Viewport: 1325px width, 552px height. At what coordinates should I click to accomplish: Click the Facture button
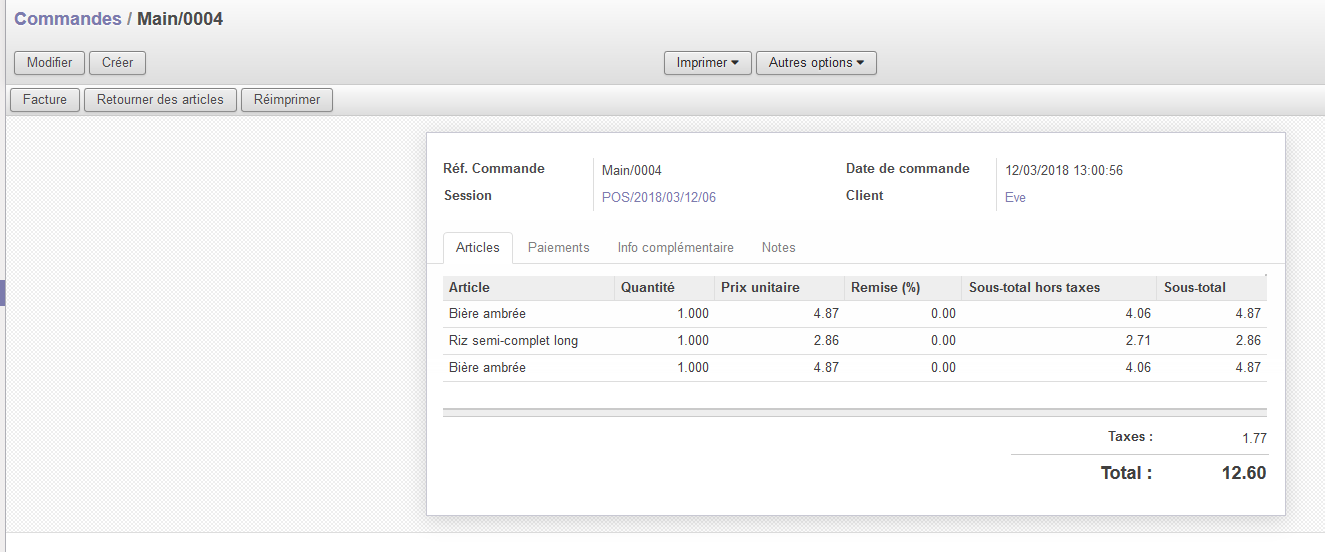(44, 100)
